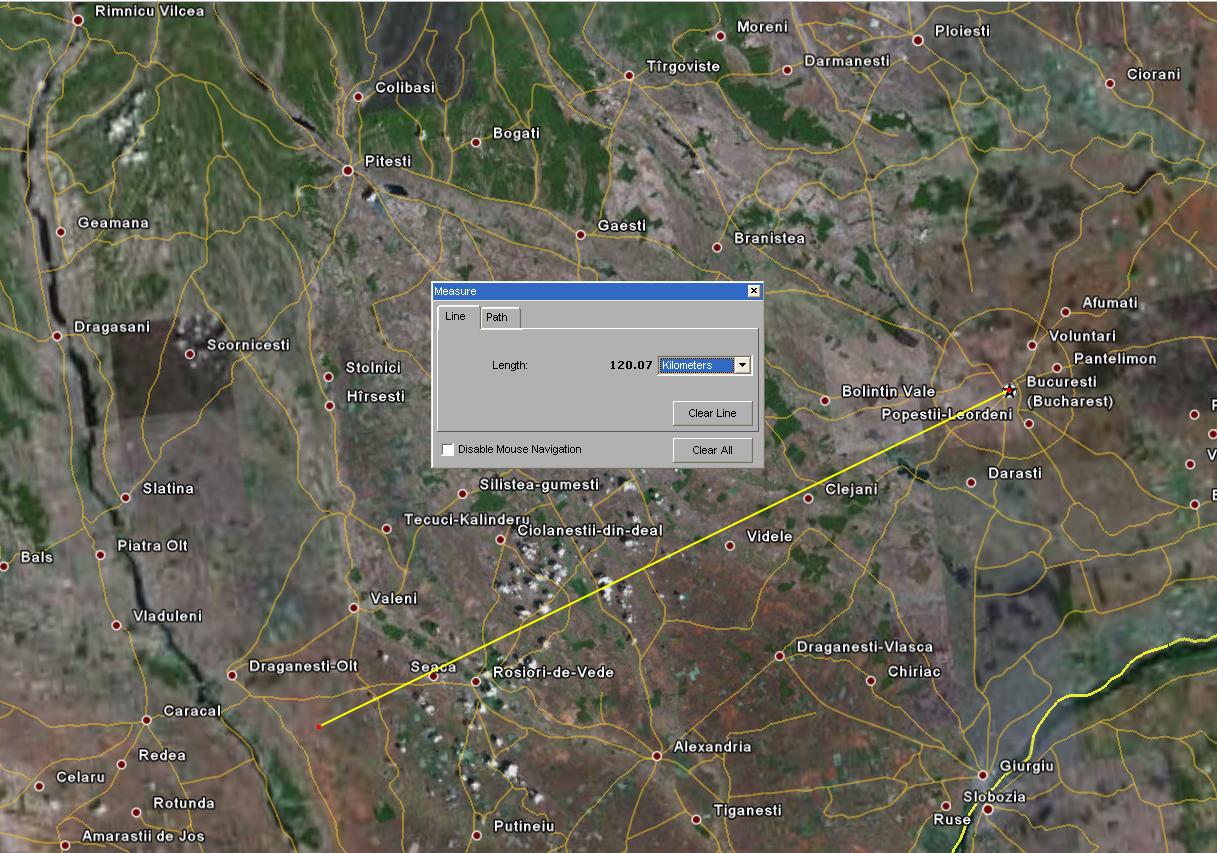
Task: Click the red endpoint of the measurement line
Action: click(x=319, y=726)
